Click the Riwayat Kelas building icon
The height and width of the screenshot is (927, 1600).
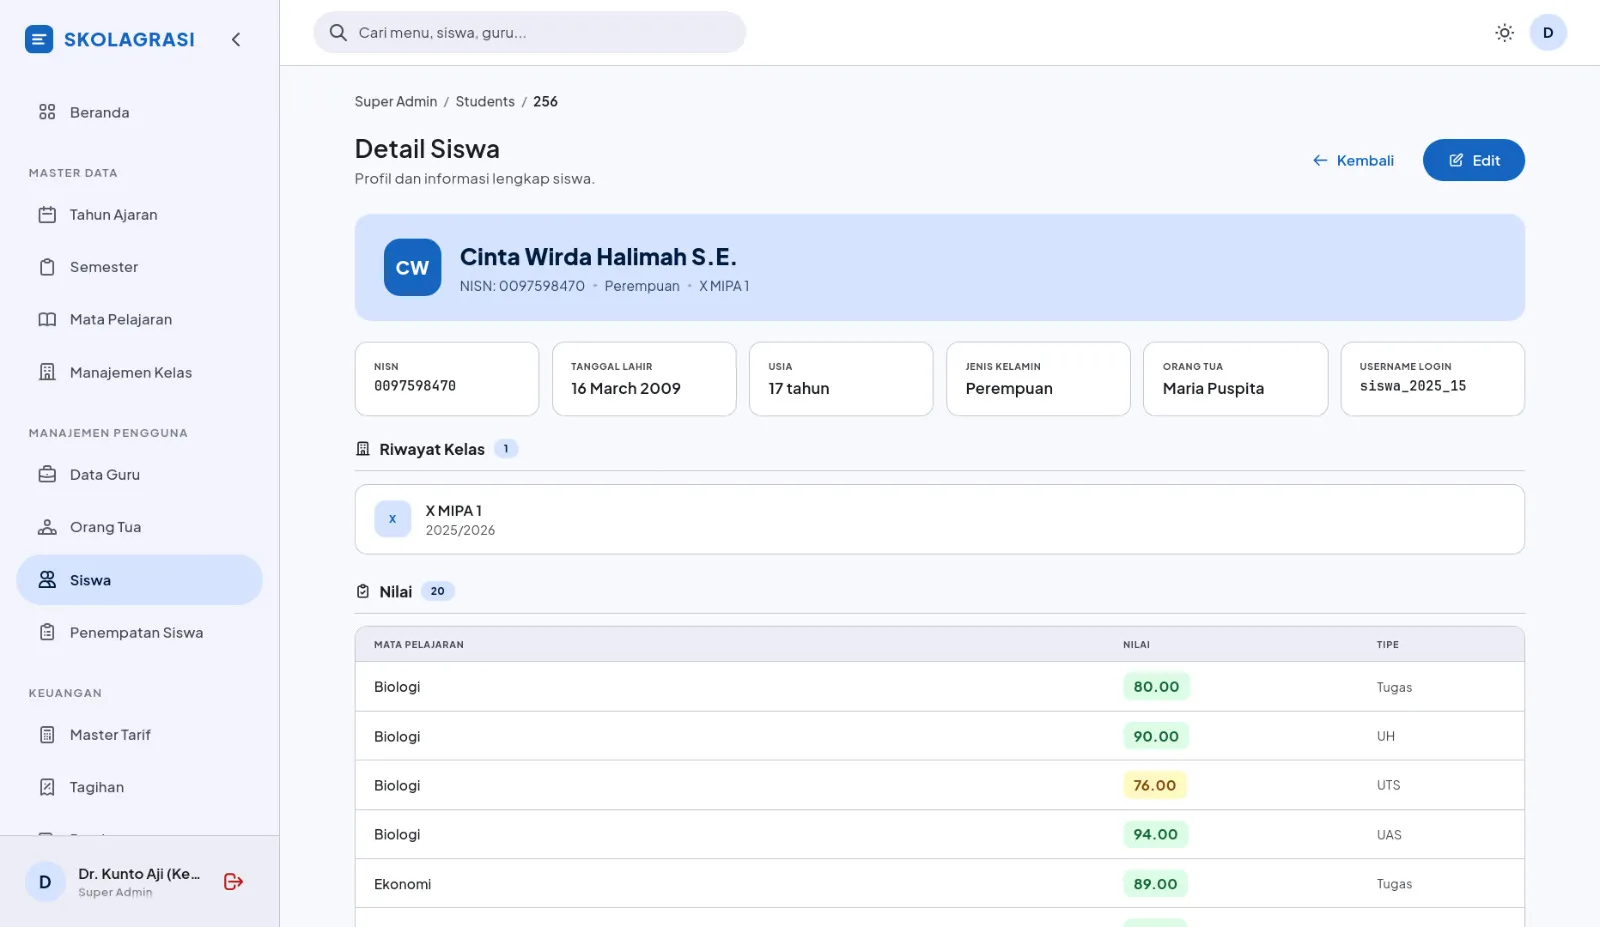[363, 449]
